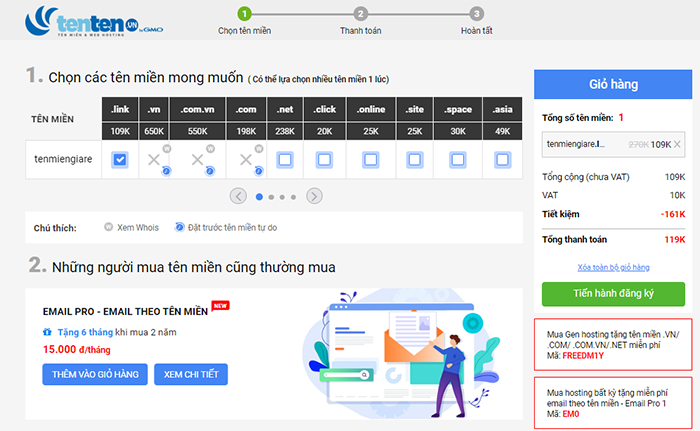This screenshot has width=700, height=431.
Task: Click the Tặng 6 tháng offer text
Action: click(85, 332)
